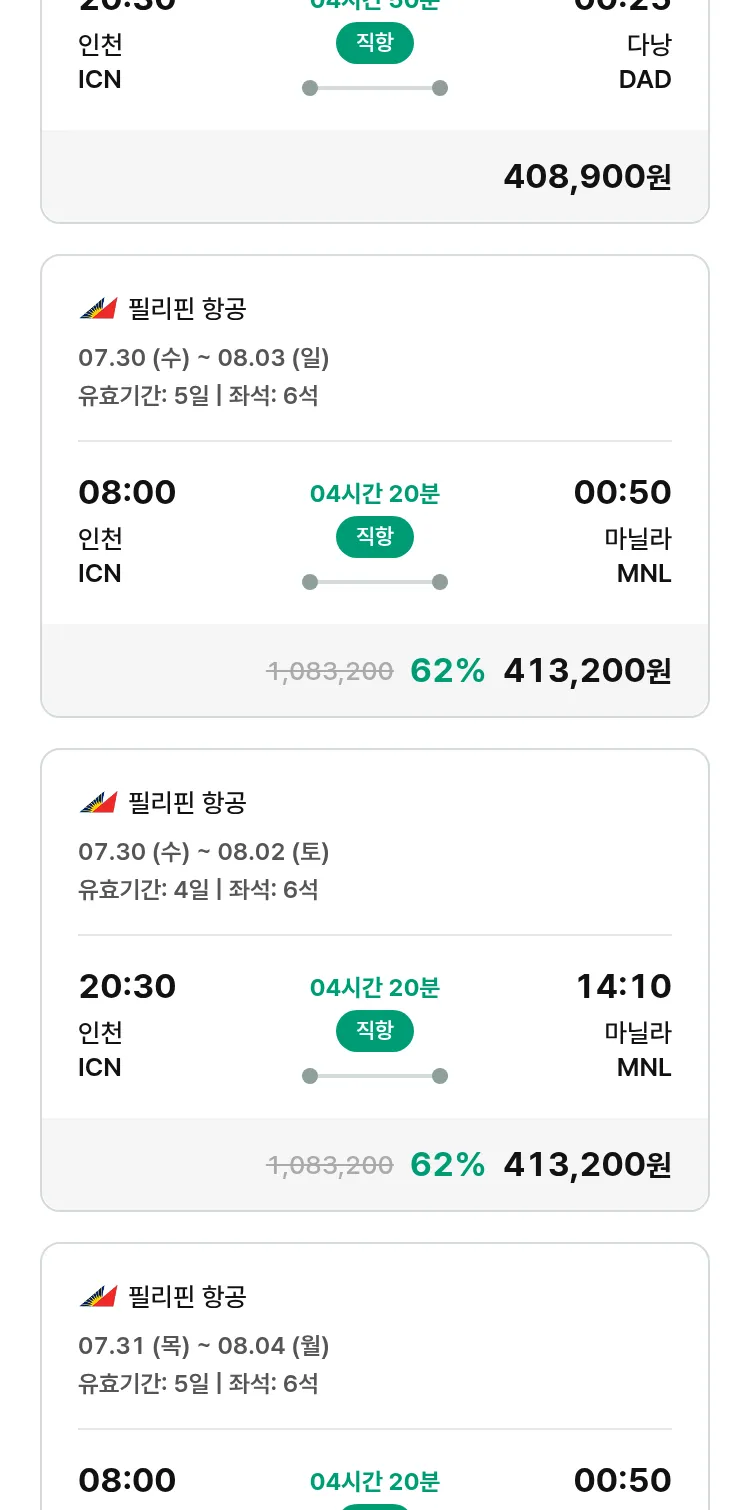Click Philippine Airlines logo on 07.30–08.03 card
Viewport: 750px width, 1510px height.
(x=98, y=309)
